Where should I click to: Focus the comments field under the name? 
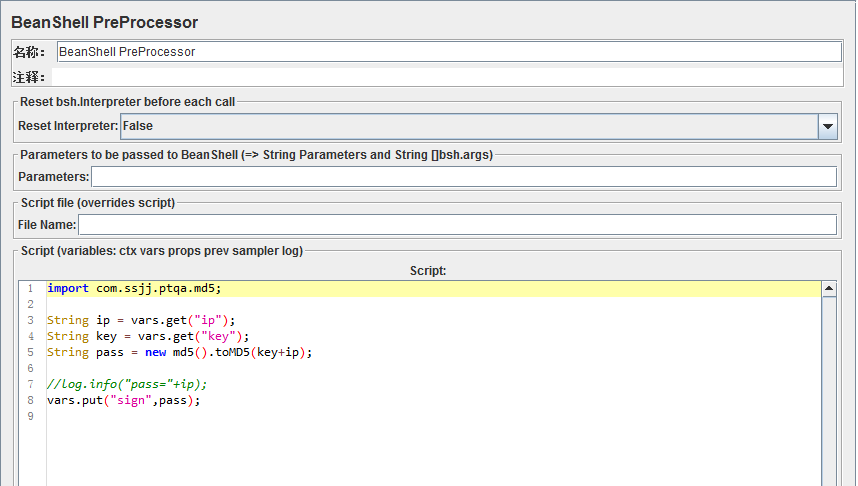point(447,77)
